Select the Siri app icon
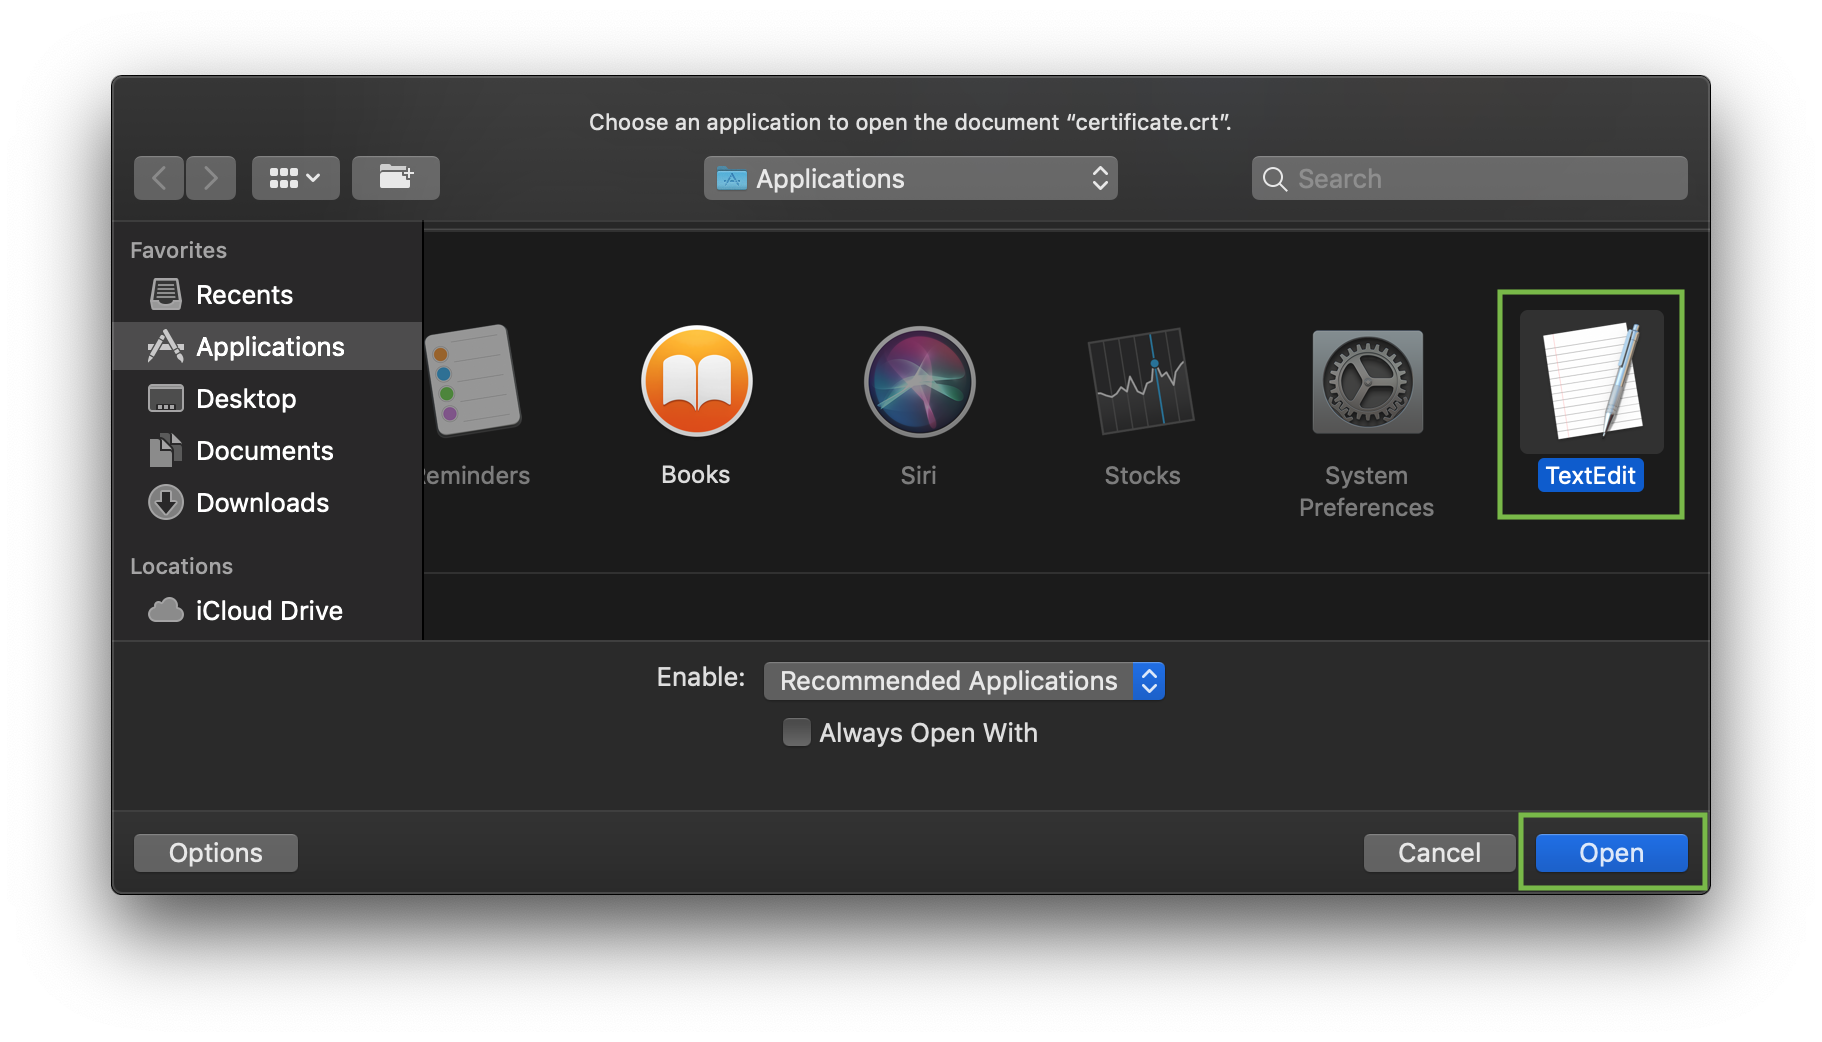The image size is (1822, 1042). [918, 382]
